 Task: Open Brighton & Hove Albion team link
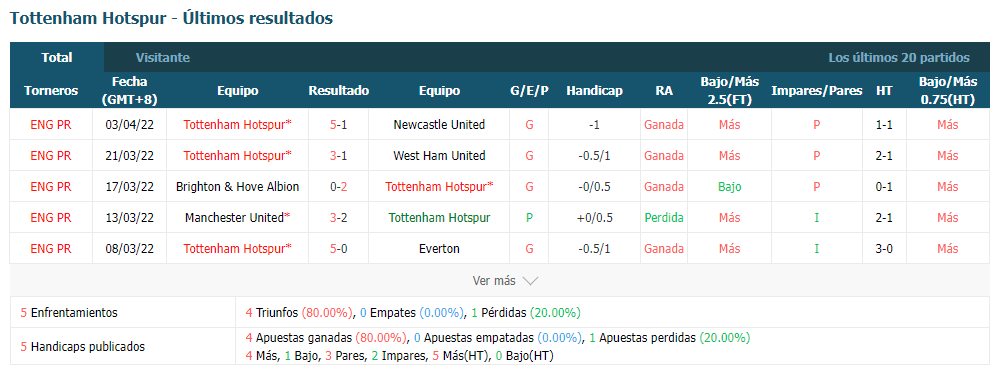(237, 187)
